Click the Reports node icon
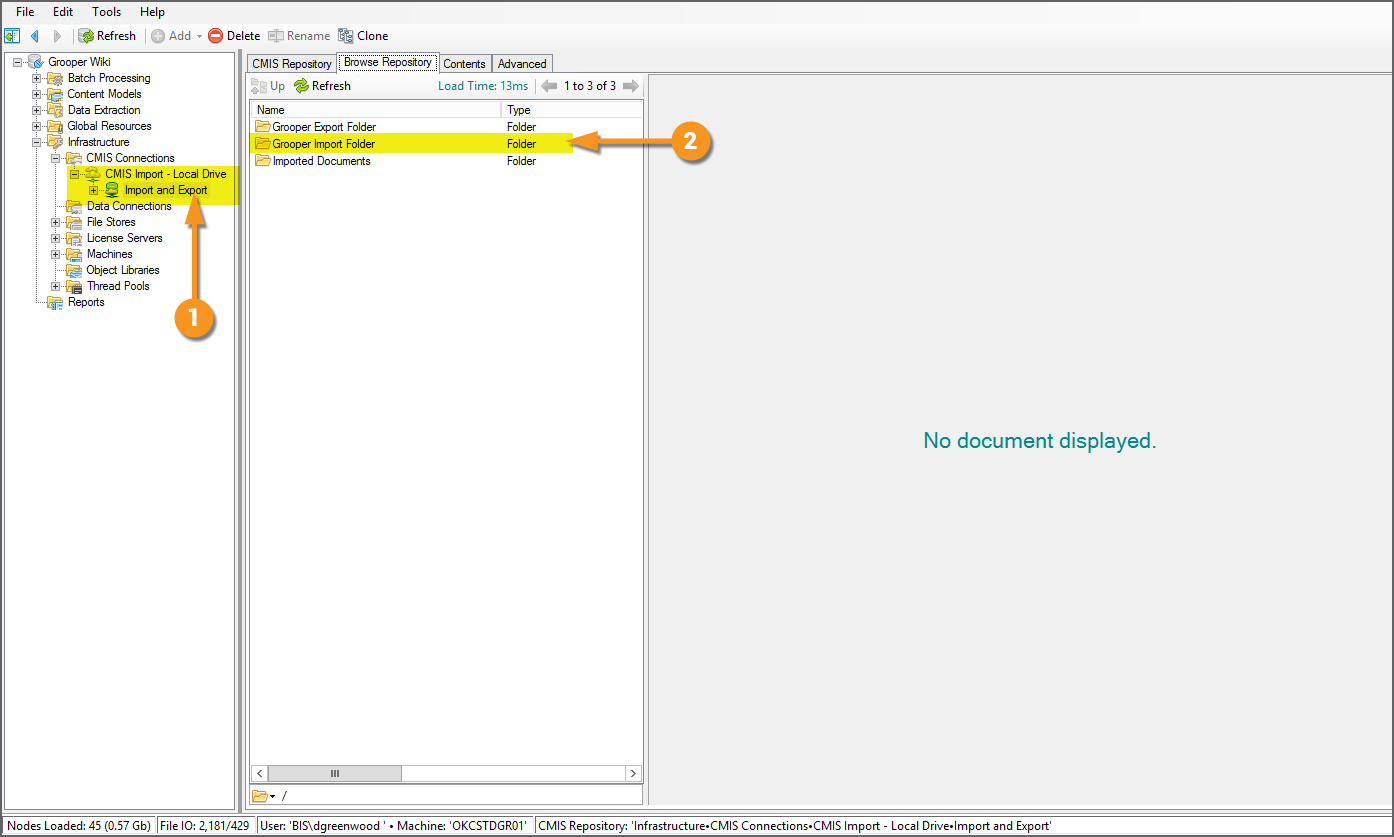The height and width of the screenshot is (837, 1394). point(55,302)
